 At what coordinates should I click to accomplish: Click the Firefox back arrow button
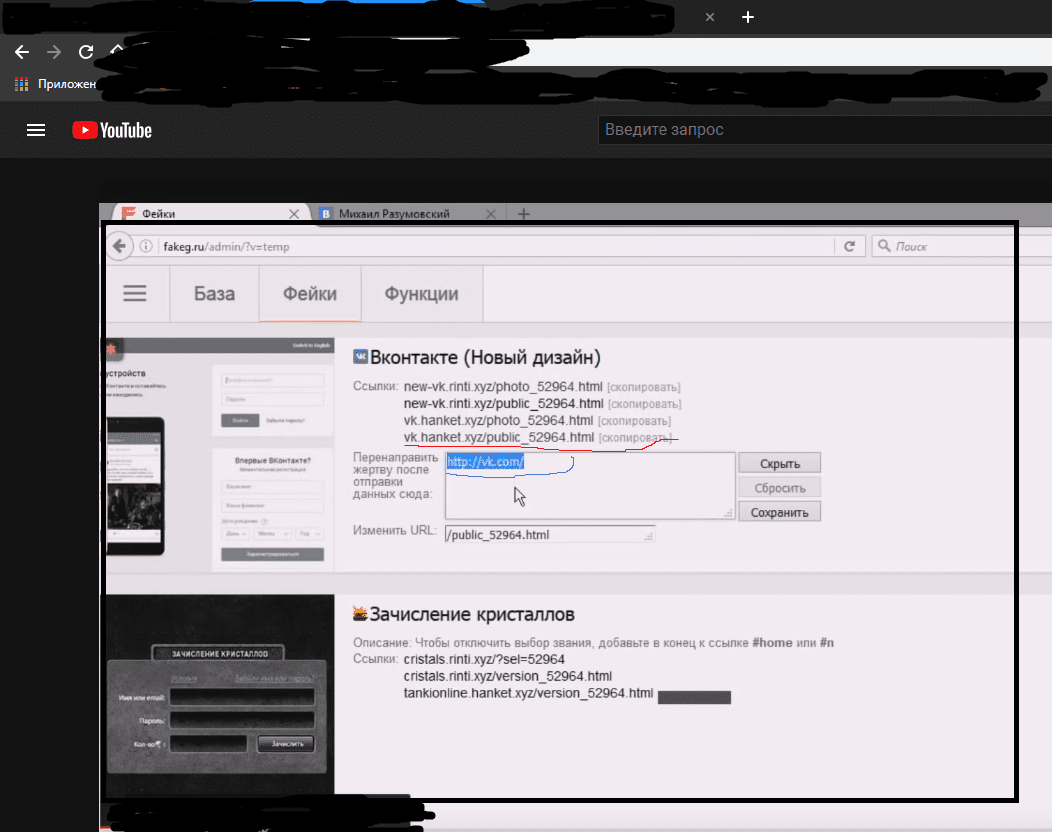point(119,246)
